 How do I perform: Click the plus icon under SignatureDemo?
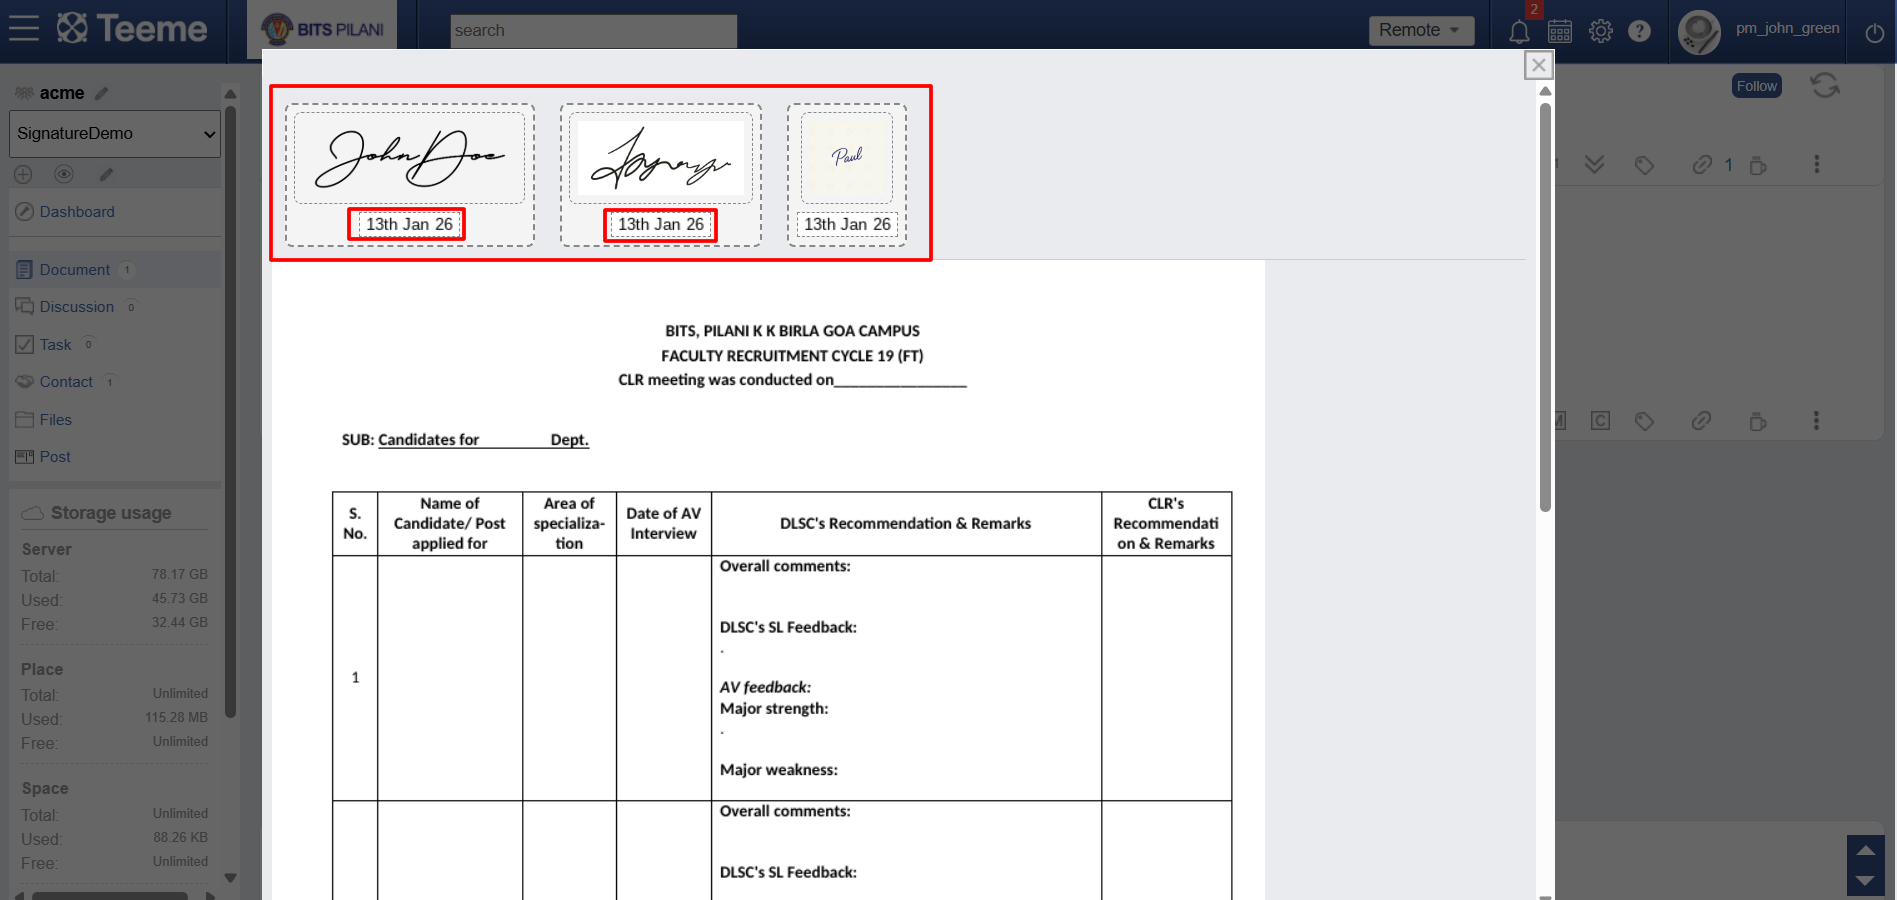pyautogui.click(x=23, y=175)
